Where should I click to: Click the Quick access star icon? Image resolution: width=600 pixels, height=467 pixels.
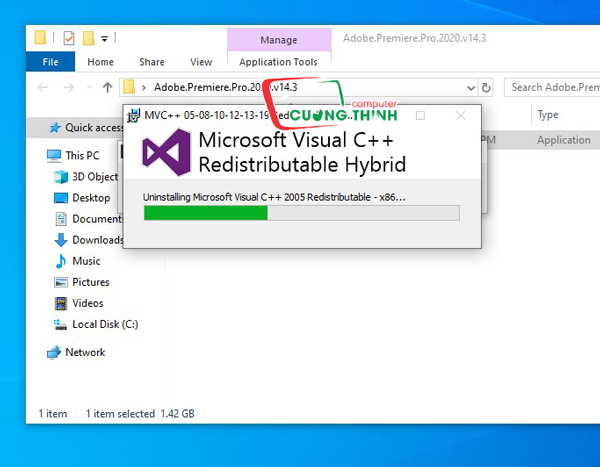(x=55, y=127)
